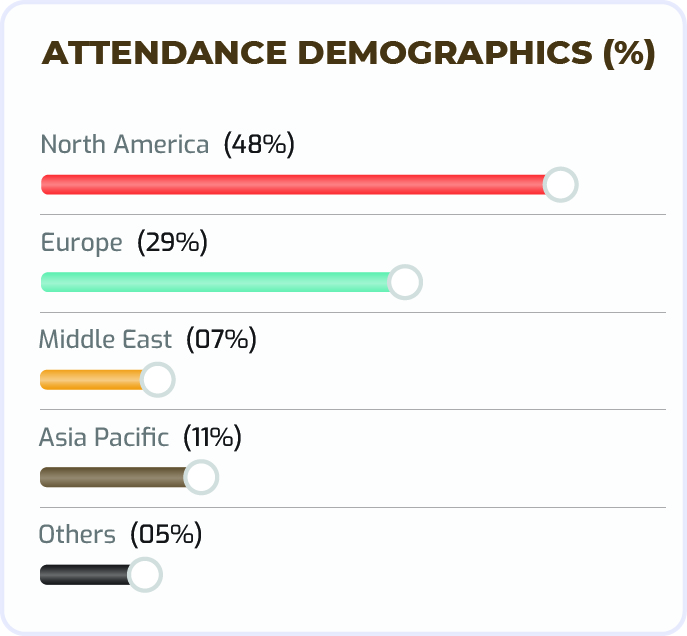The image size is (687, 636).
Task: Select the Middle East label
Action: coord(105,339)
